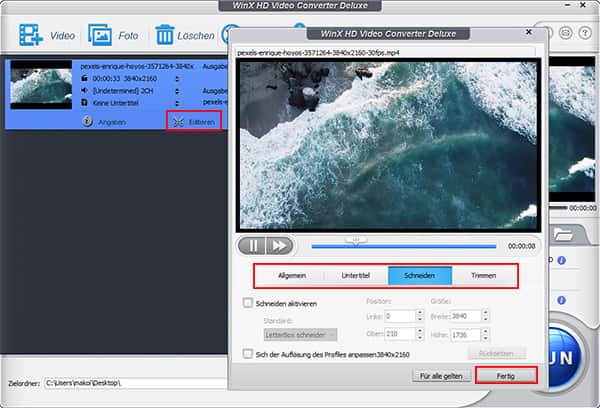
Task: Click the 00:00:33 3840x2160 duration text
Action: point(125,78)
